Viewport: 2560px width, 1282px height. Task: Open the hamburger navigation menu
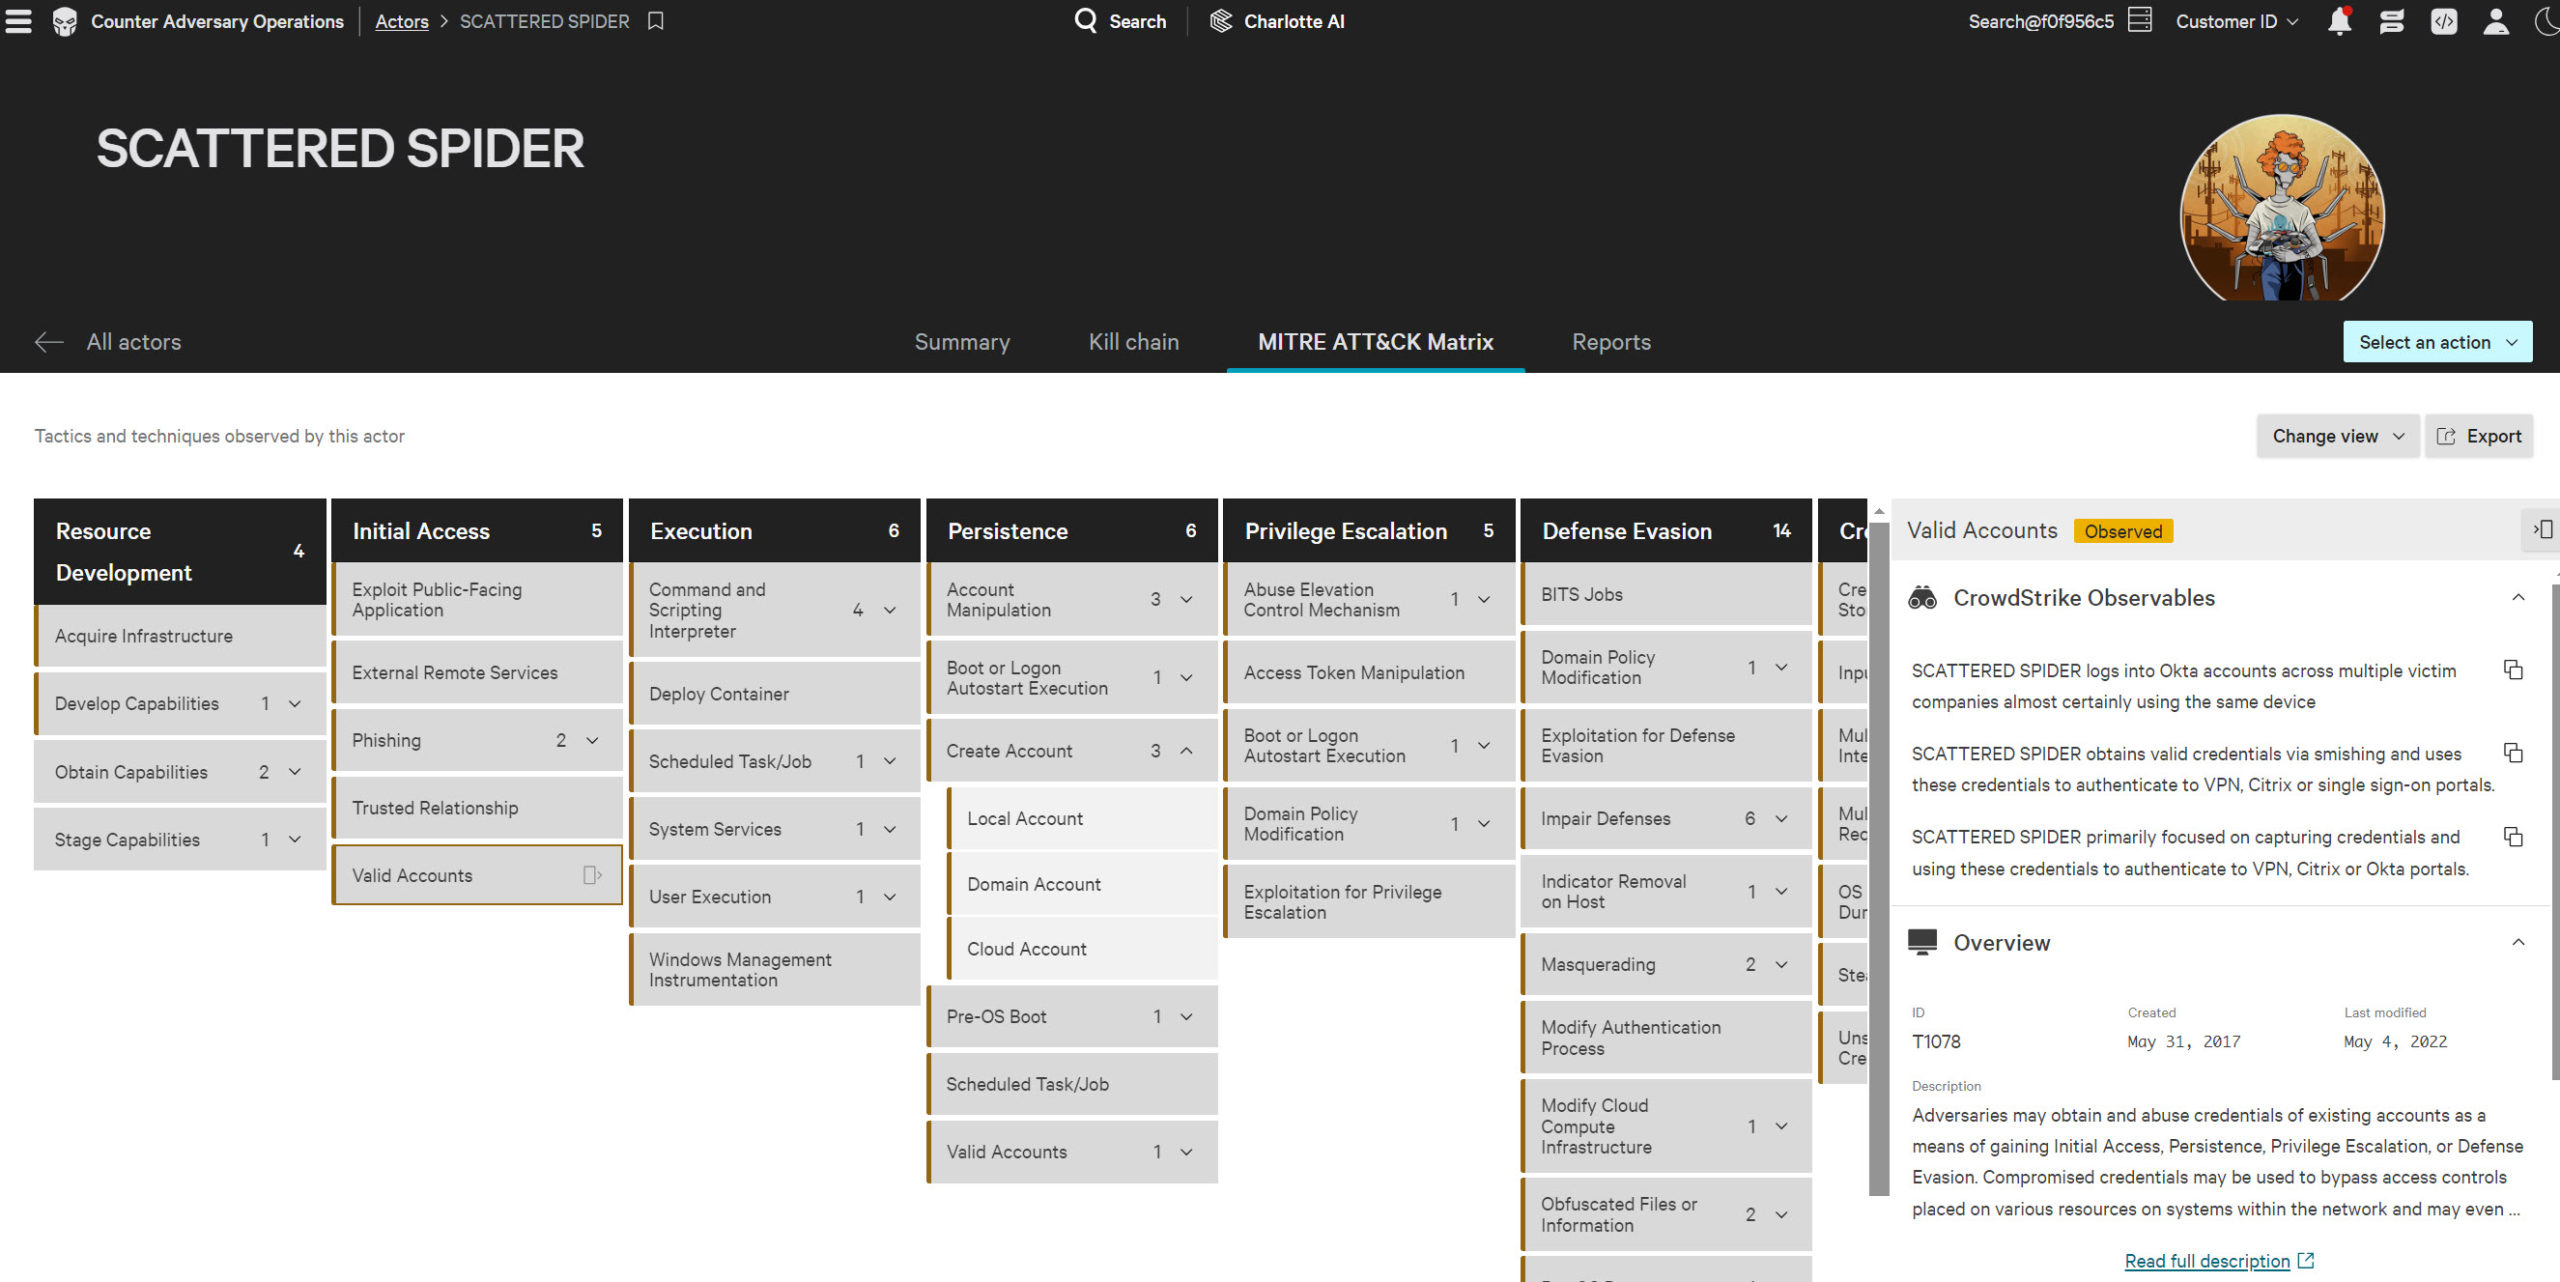(19, 21)
